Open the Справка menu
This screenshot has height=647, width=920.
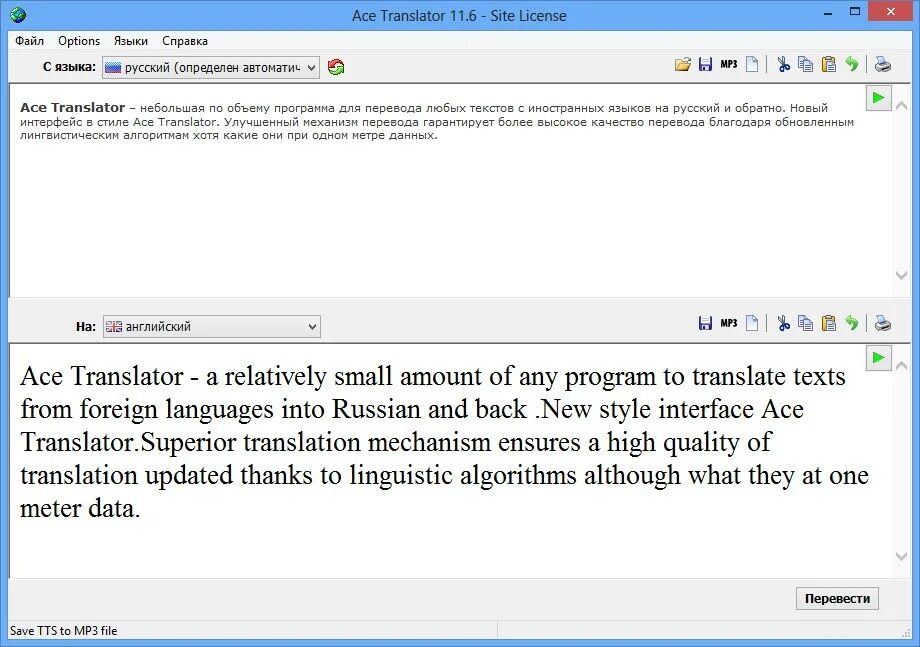click(x=185, y=41)
